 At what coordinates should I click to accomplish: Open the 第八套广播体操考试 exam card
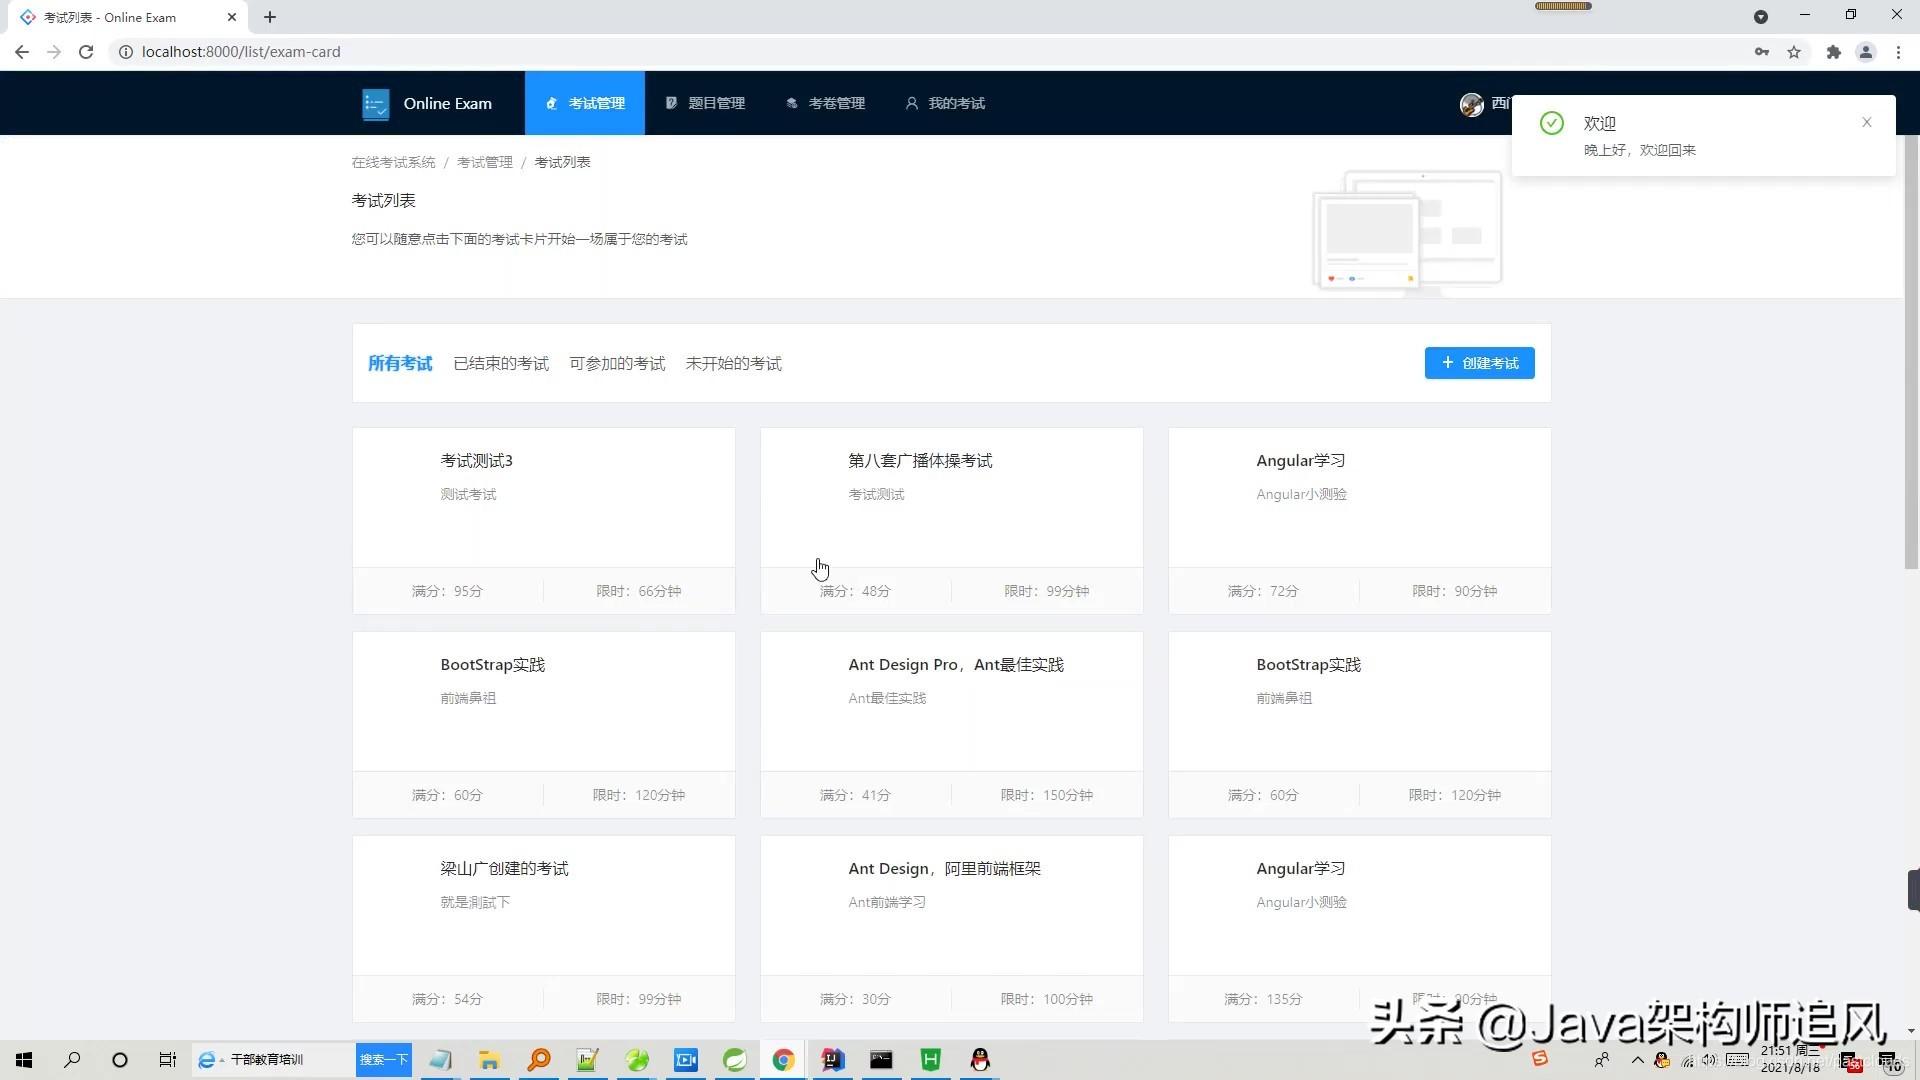tap(920, 461)
